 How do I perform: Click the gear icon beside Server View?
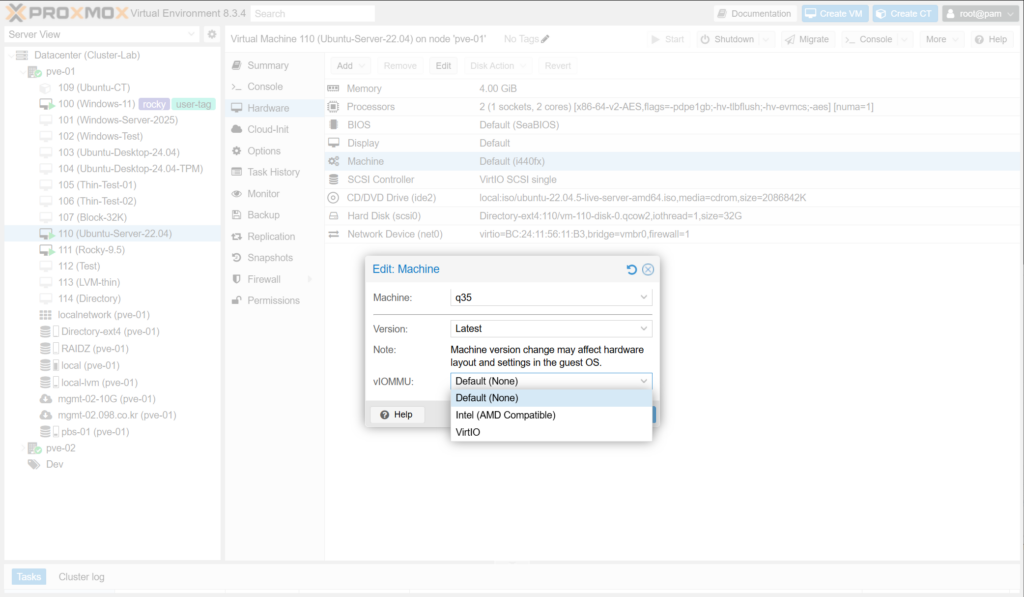(x=212, y=35)
